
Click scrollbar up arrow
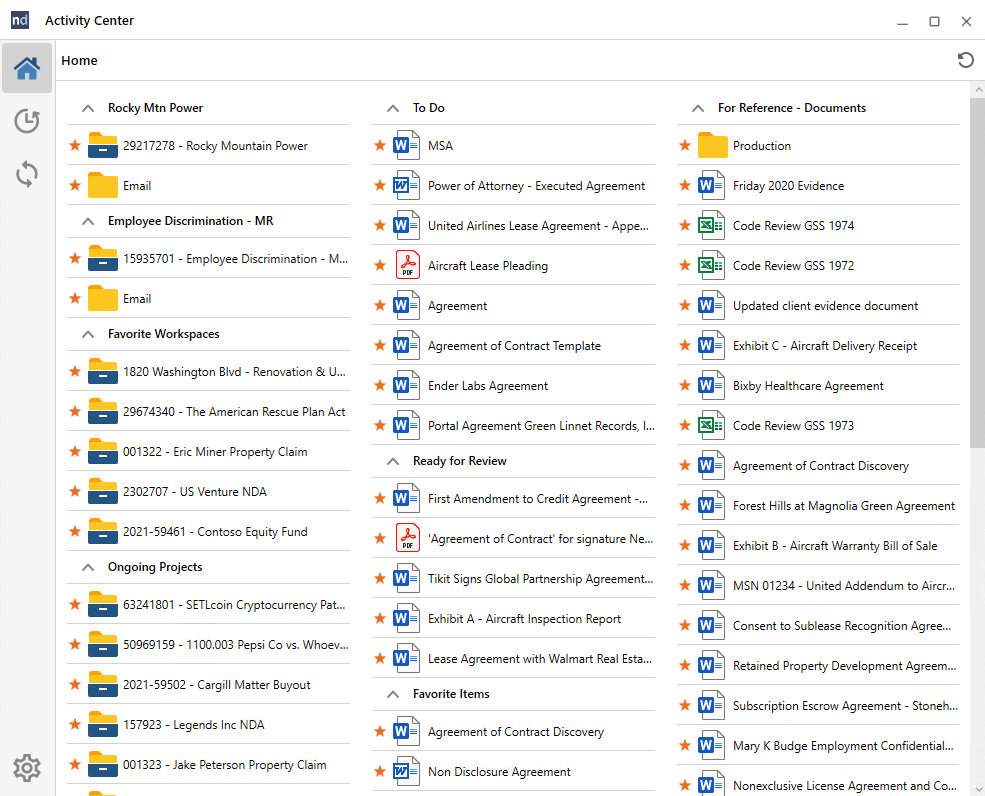coord(977,90)
